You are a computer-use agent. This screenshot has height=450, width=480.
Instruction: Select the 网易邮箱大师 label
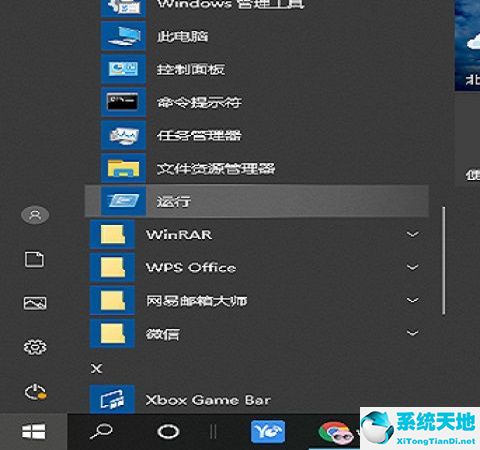(x=197, y=301)
